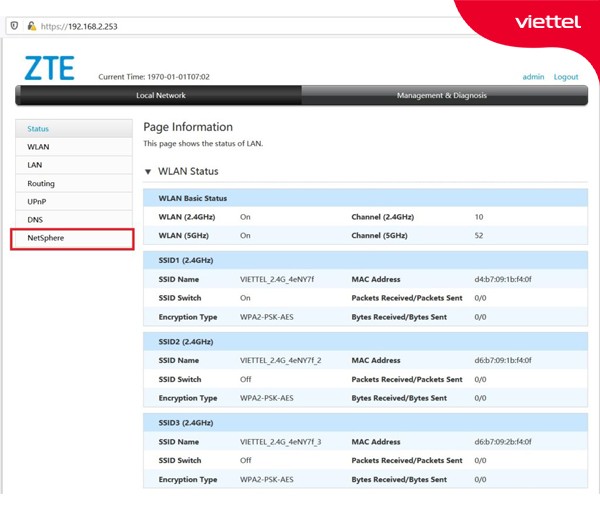
Task: Open the Local Network tab
Action: pyautogui.click(x=161, y=95)
